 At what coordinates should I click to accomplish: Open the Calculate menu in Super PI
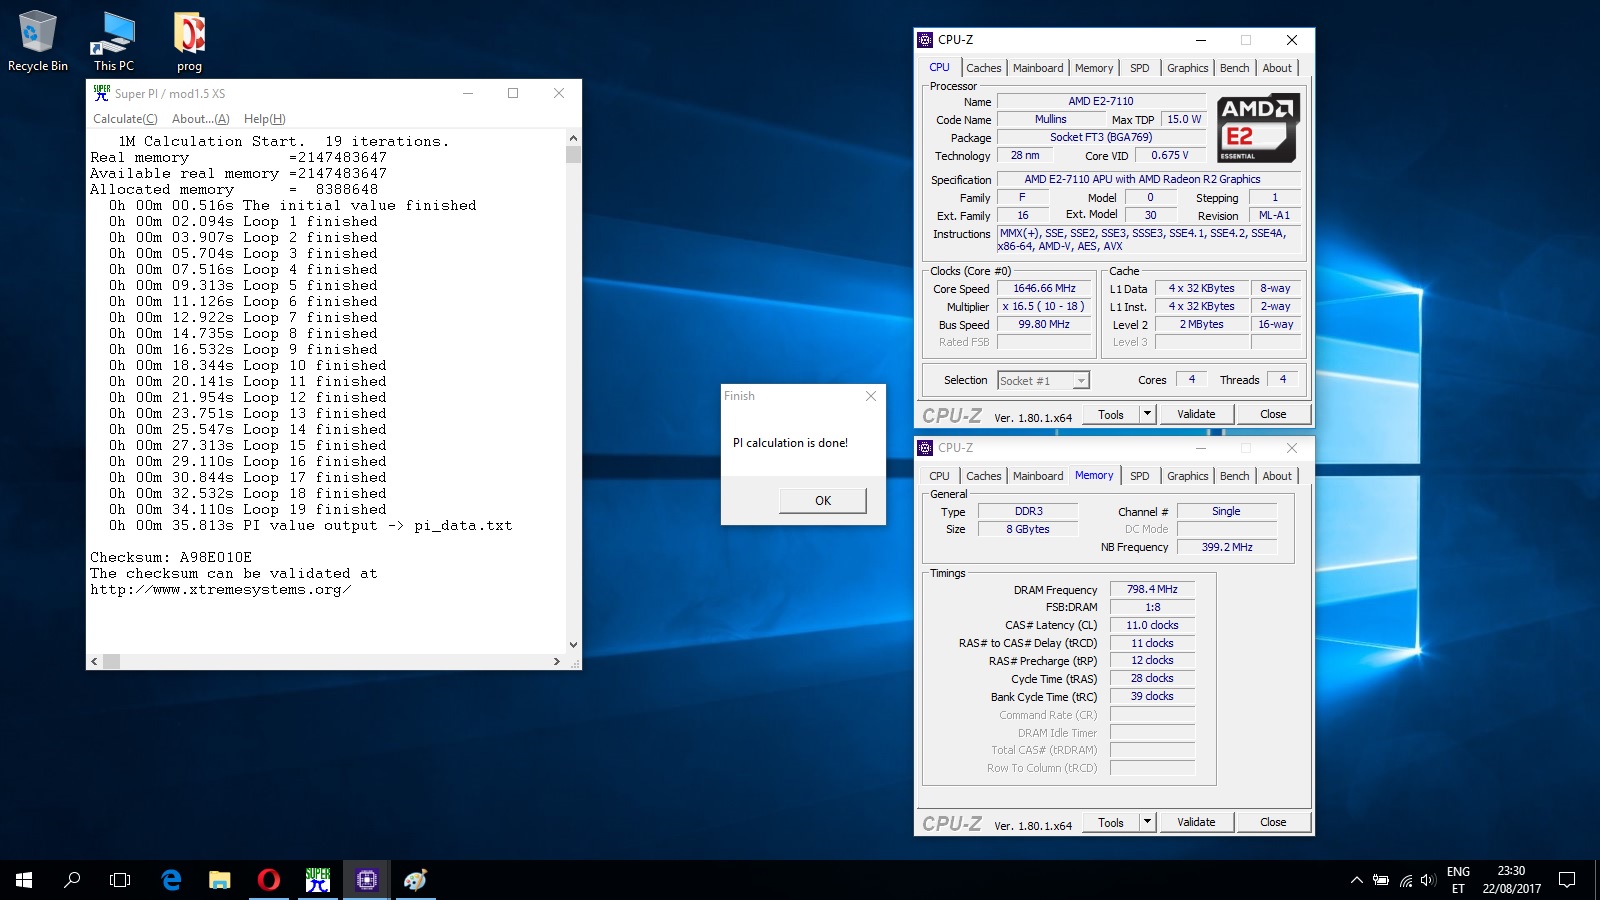click(125, 119)
